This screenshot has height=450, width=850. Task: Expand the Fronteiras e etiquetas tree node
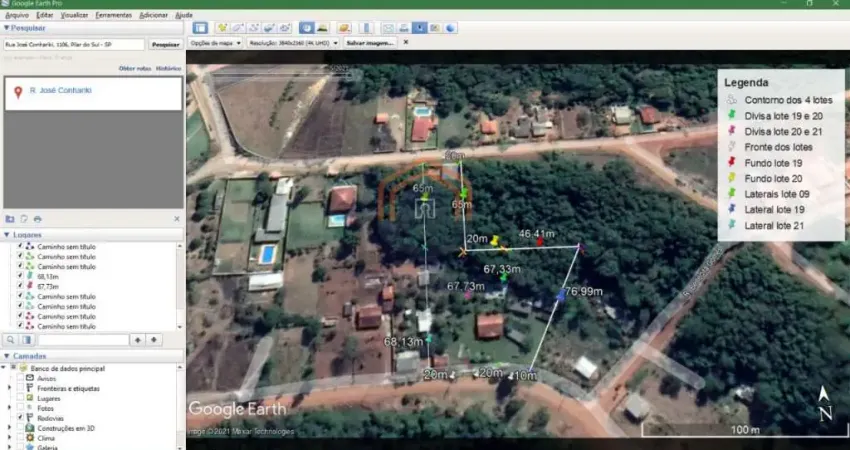click(9, 388)
